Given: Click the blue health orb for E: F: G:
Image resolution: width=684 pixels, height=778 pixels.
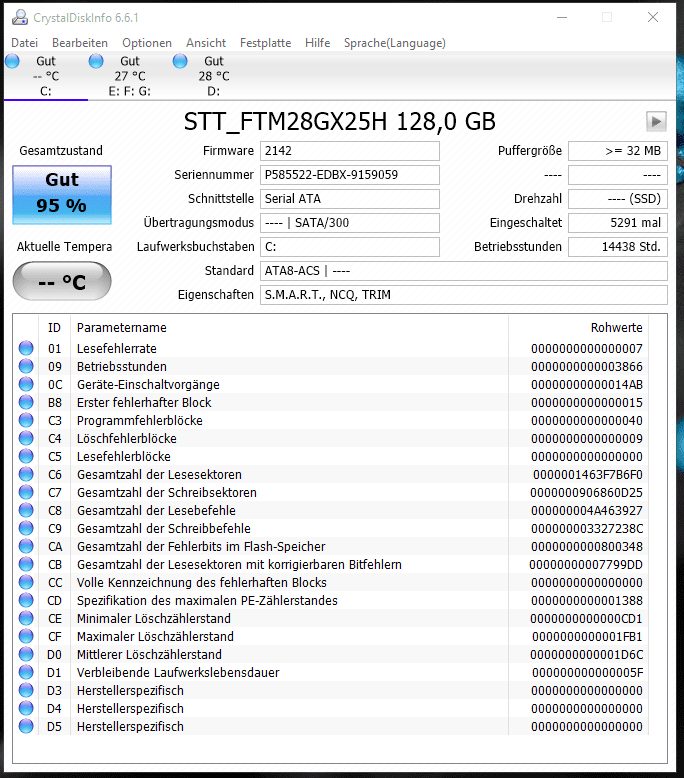Looking at the screenshot, I should tap(96, 61).
